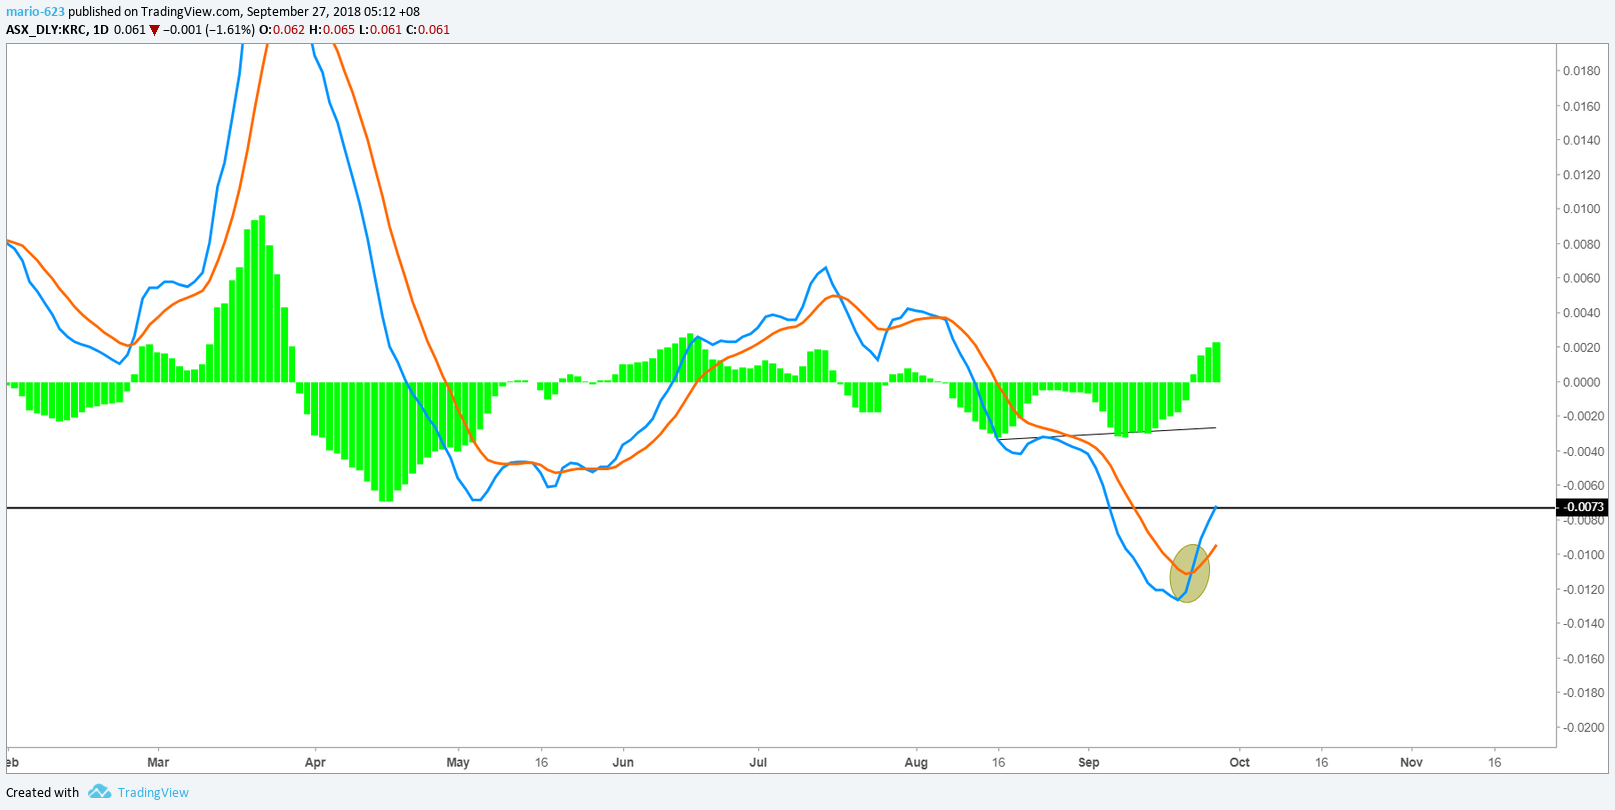Click the May date axis label
Screen dimensions: 1615x810
click(x=458, y=762)
